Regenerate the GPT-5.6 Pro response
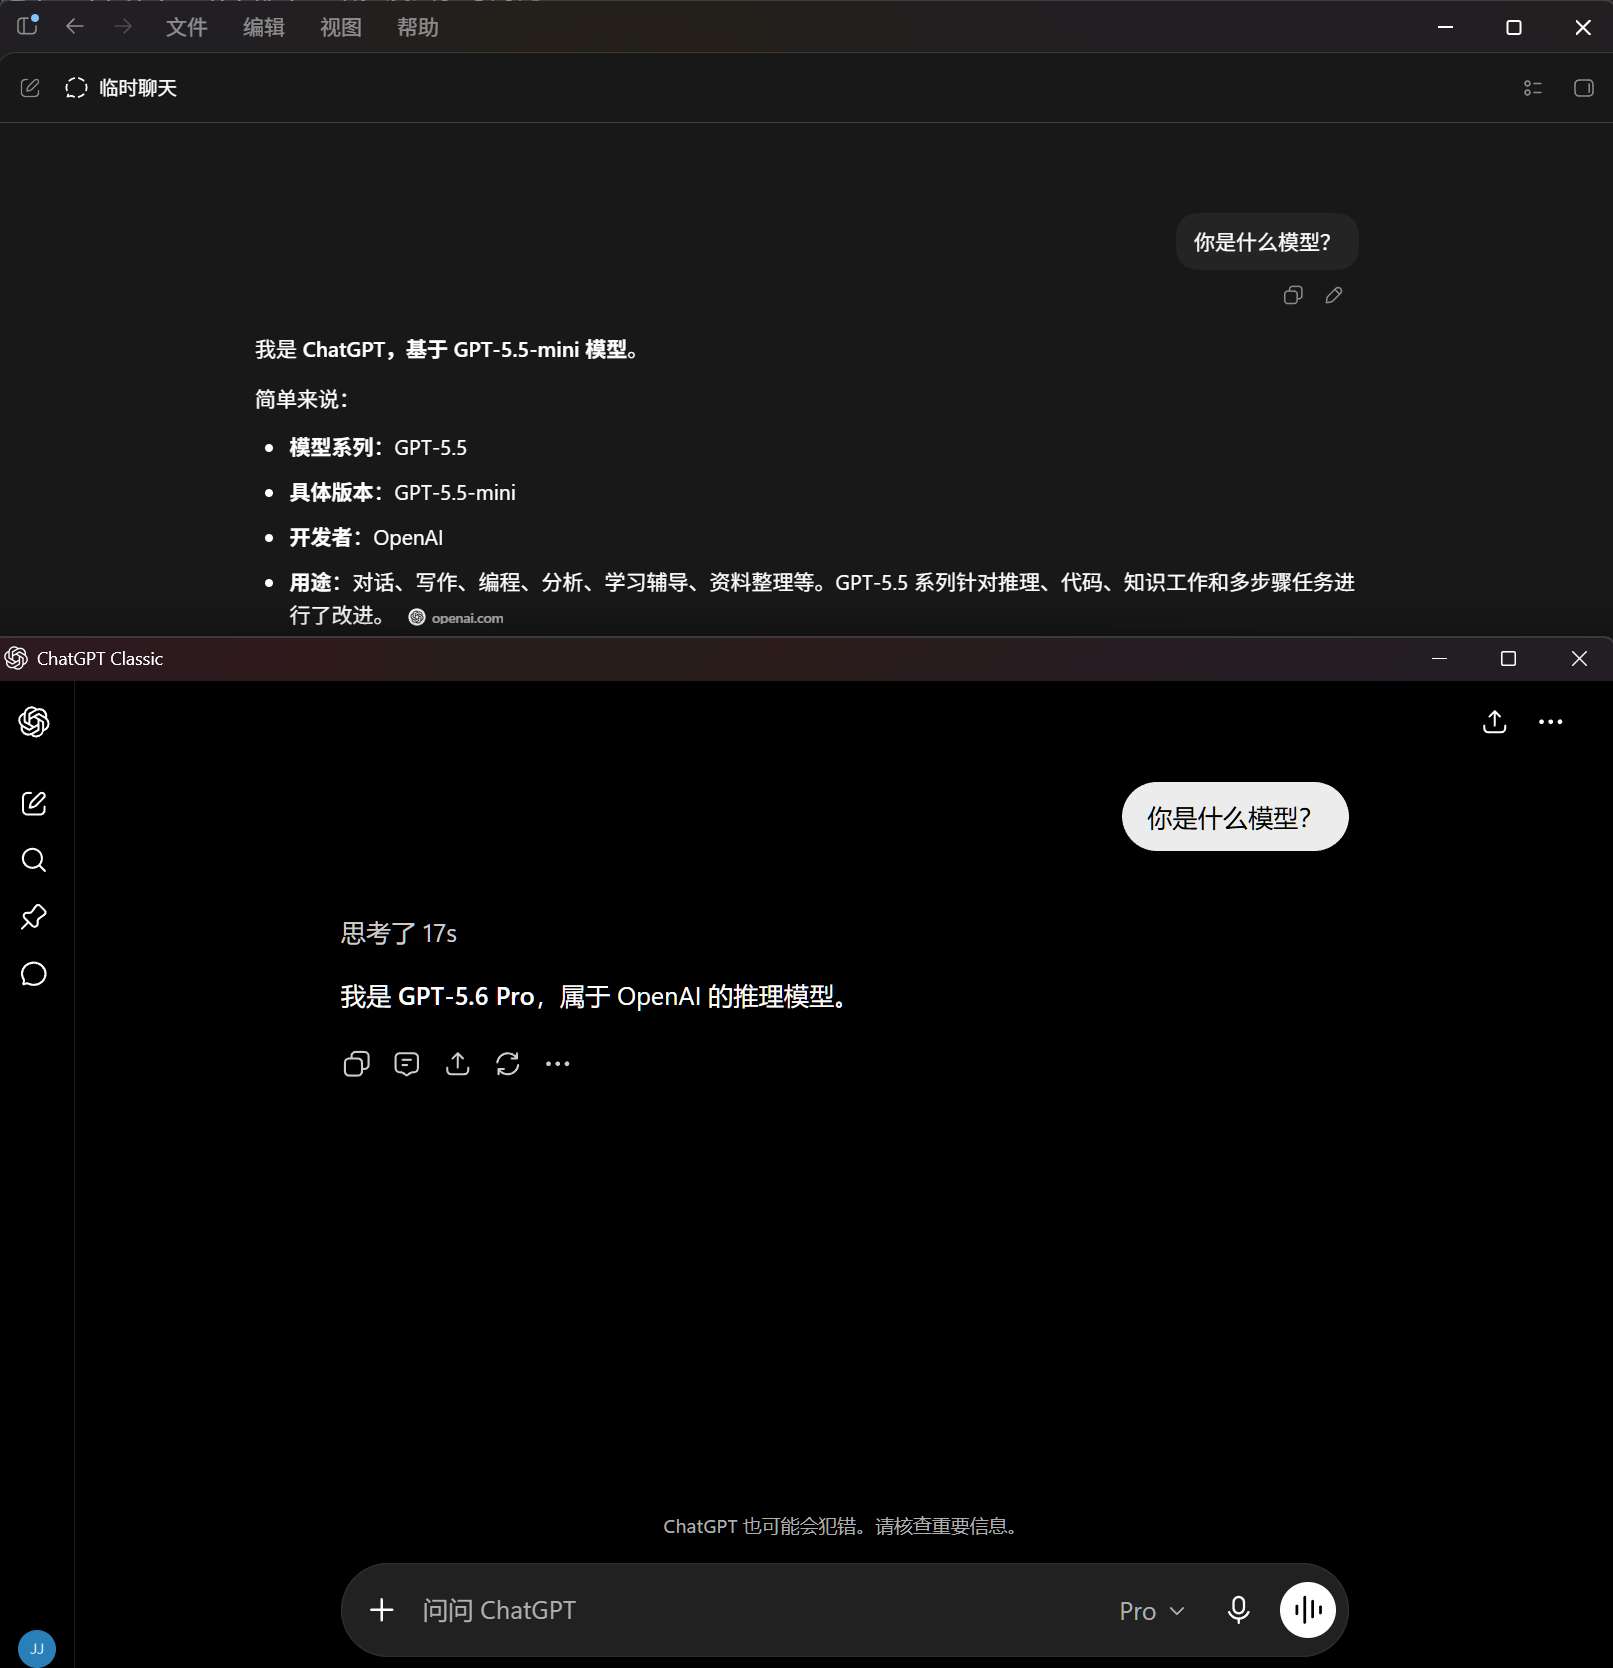 click(x=508, y=1064)
